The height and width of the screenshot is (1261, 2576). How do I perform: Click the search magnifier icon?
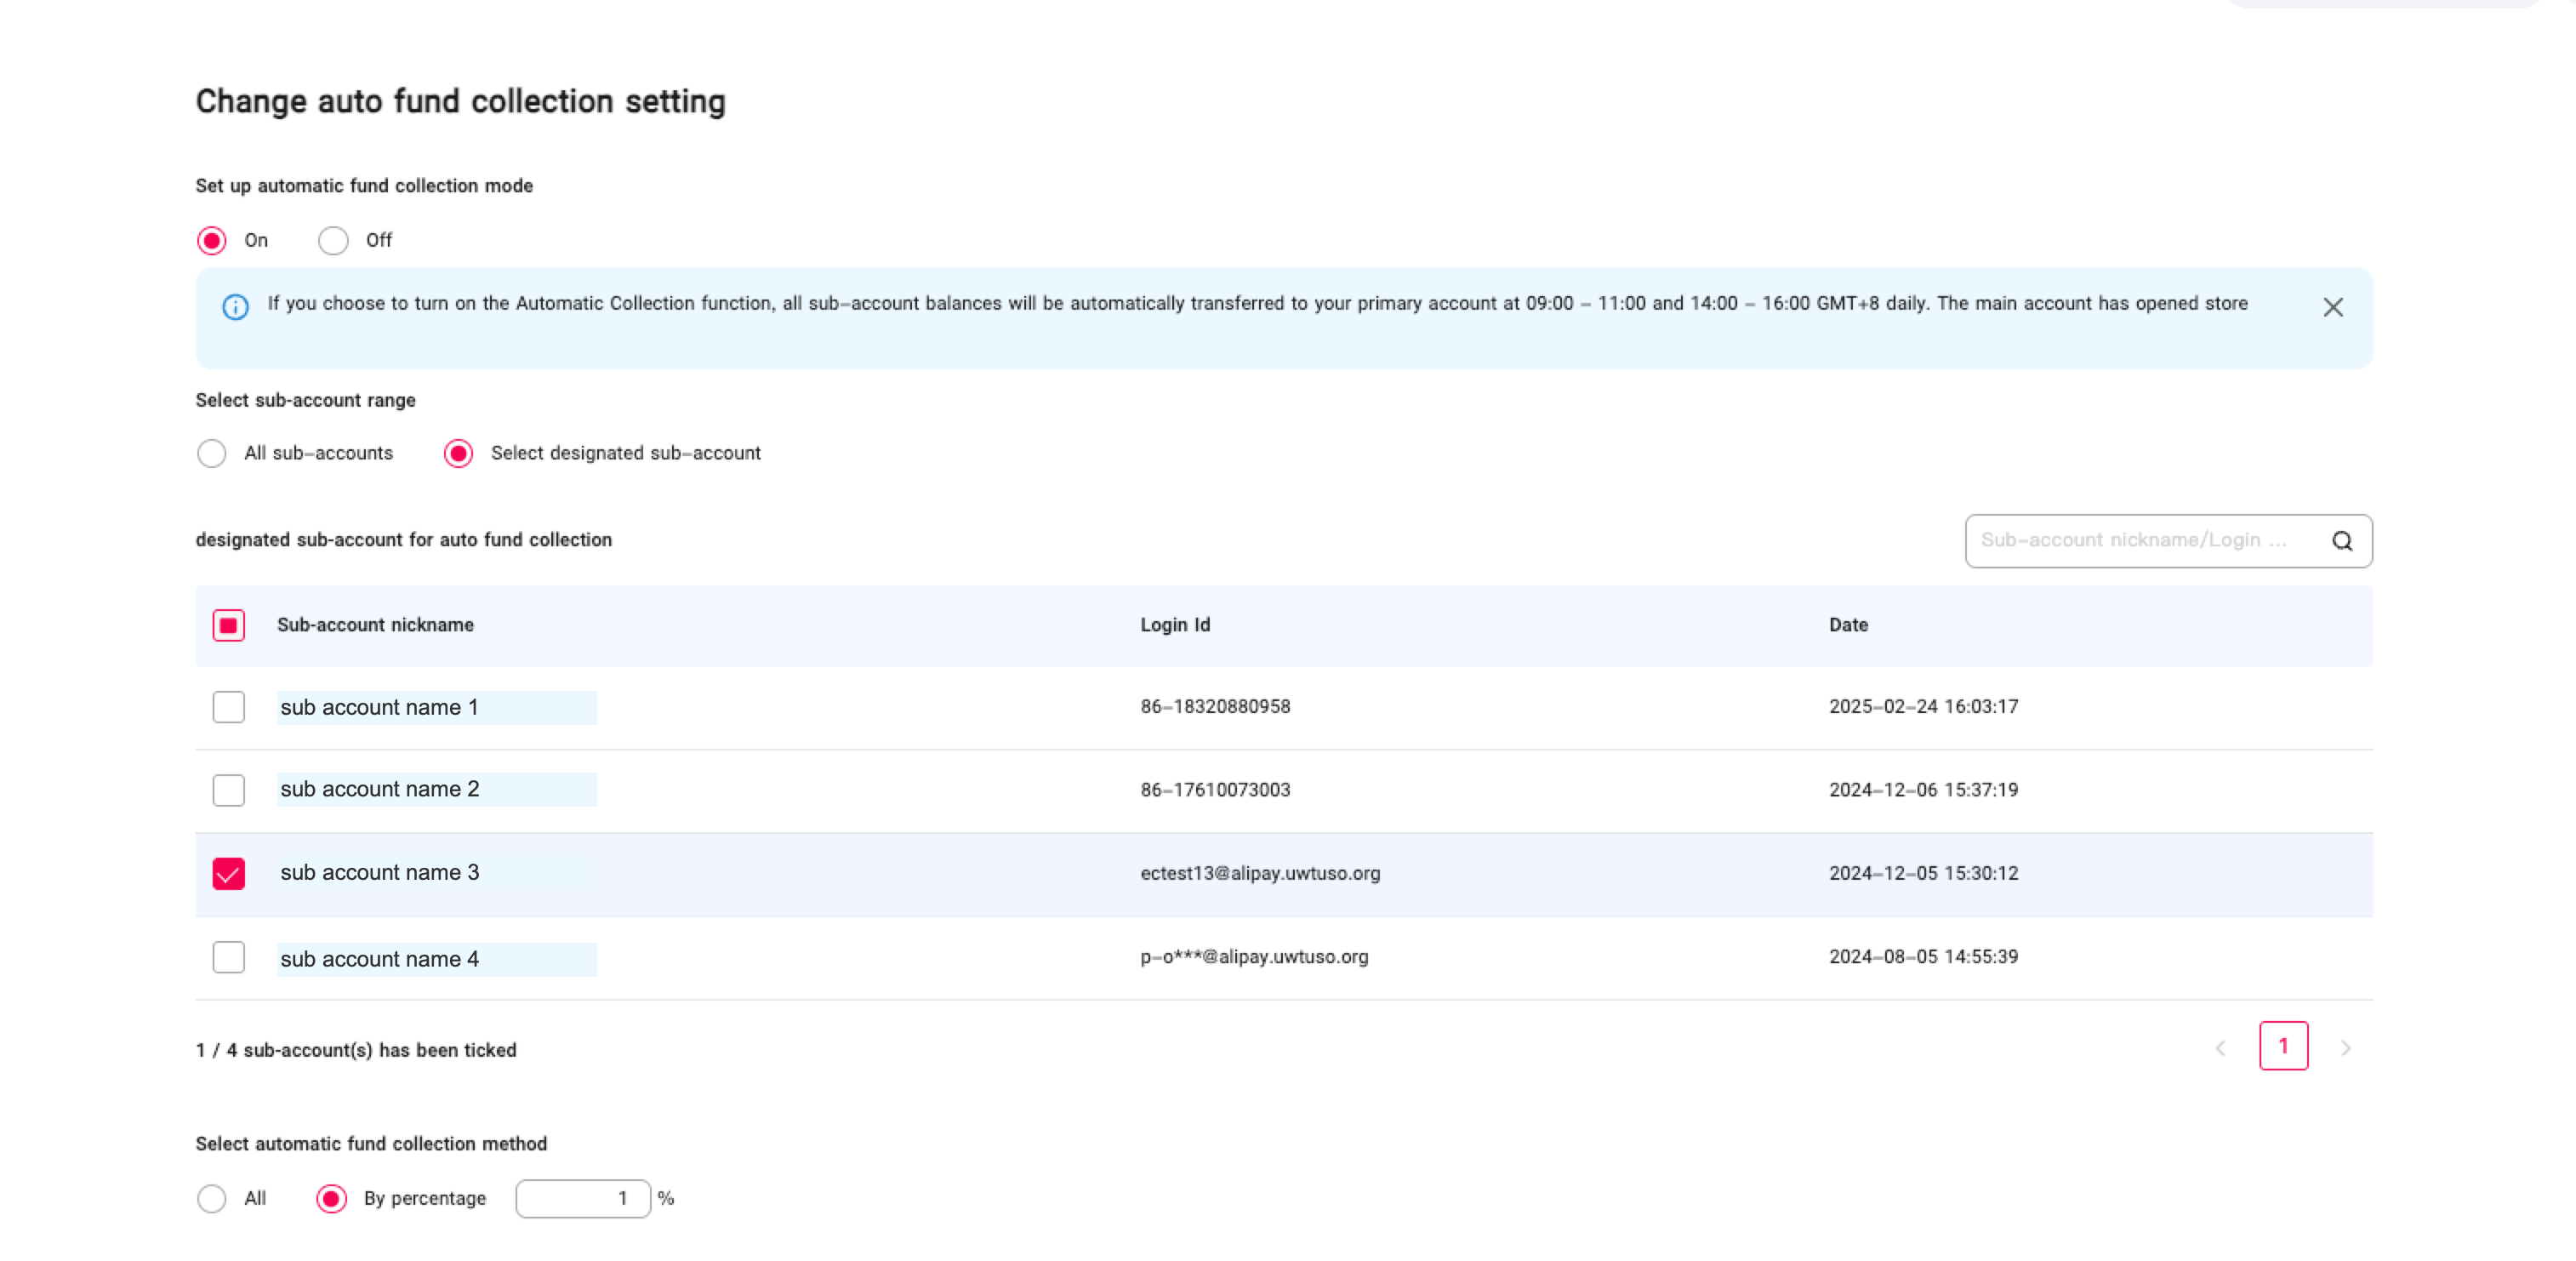pos(2342,541)
